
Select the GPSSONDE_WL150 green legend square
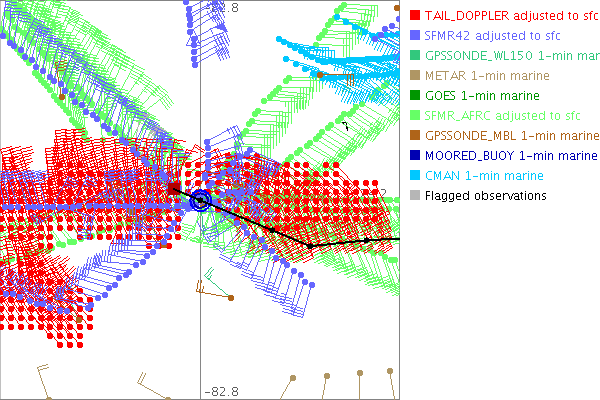(415, 56)
